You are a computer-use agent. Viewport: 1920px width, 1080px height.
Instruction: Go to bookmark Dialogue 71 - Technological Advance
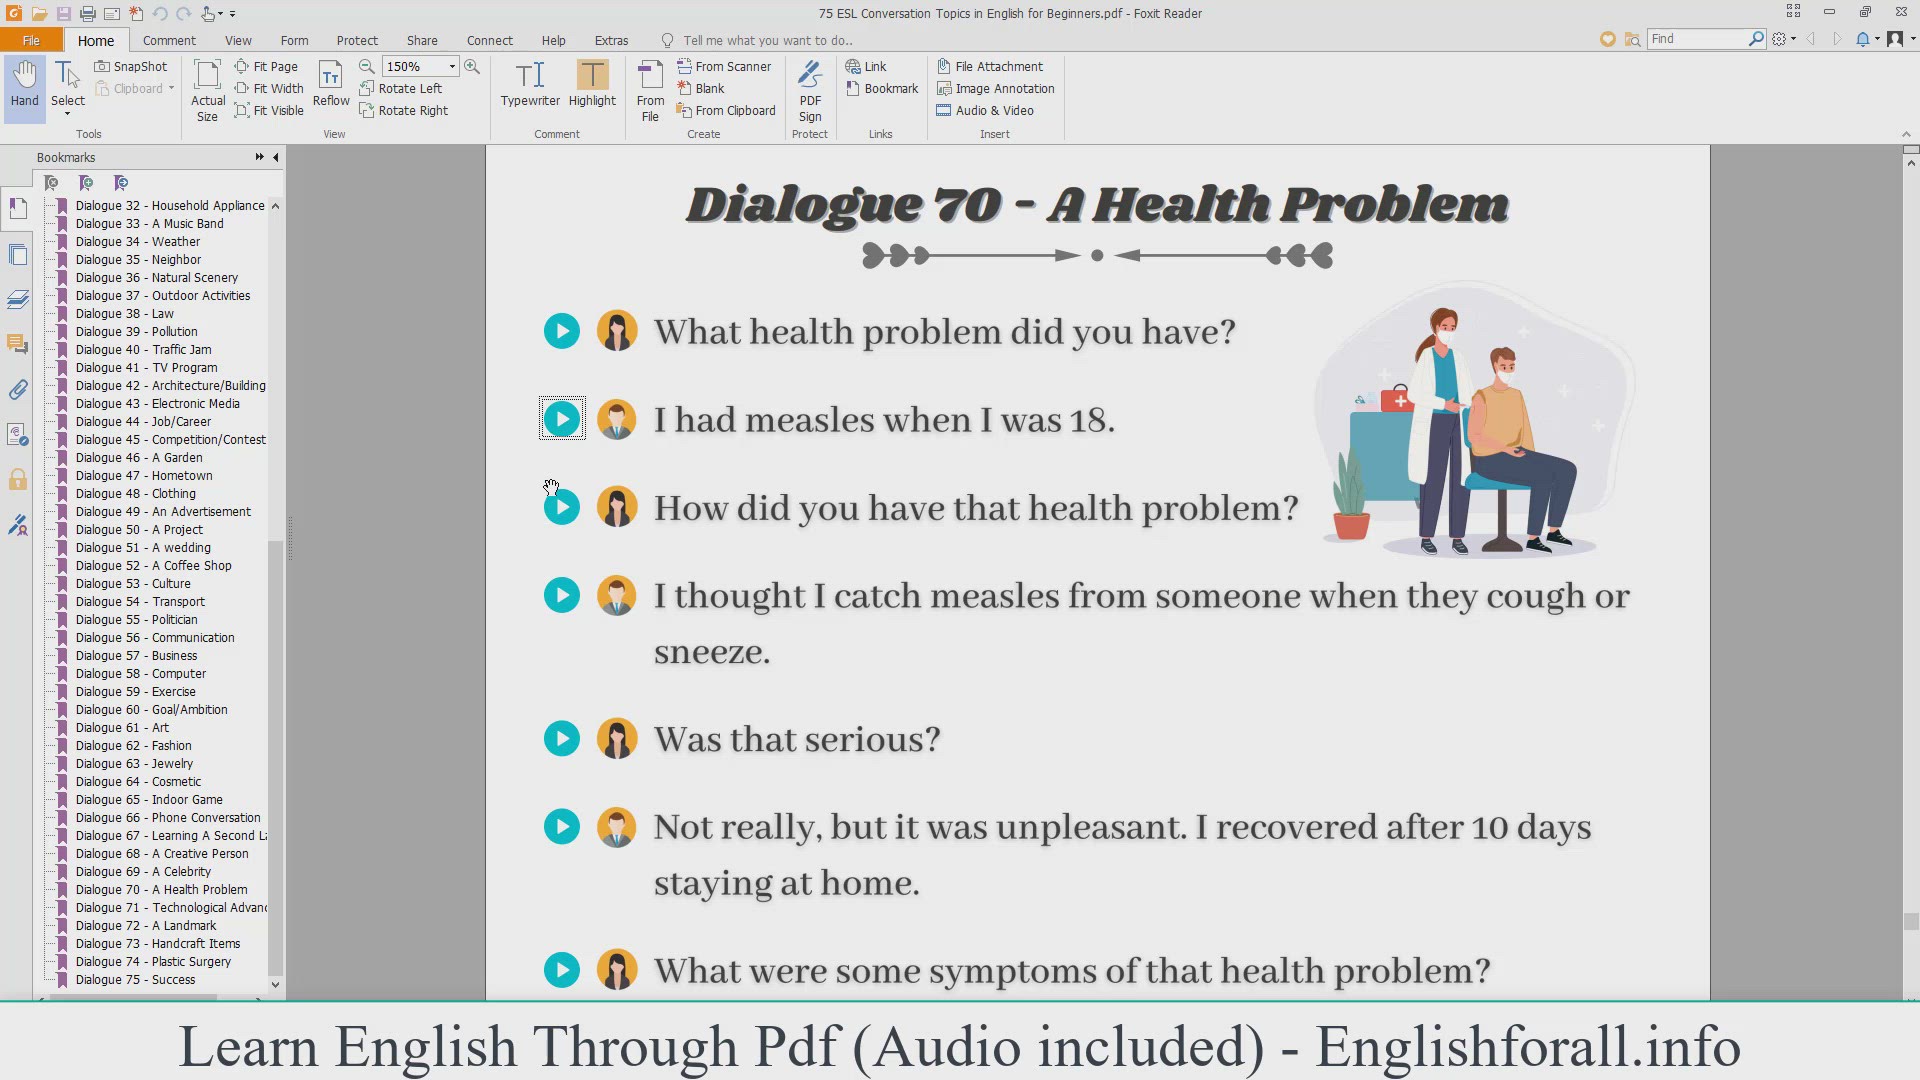tap(170, 908)
